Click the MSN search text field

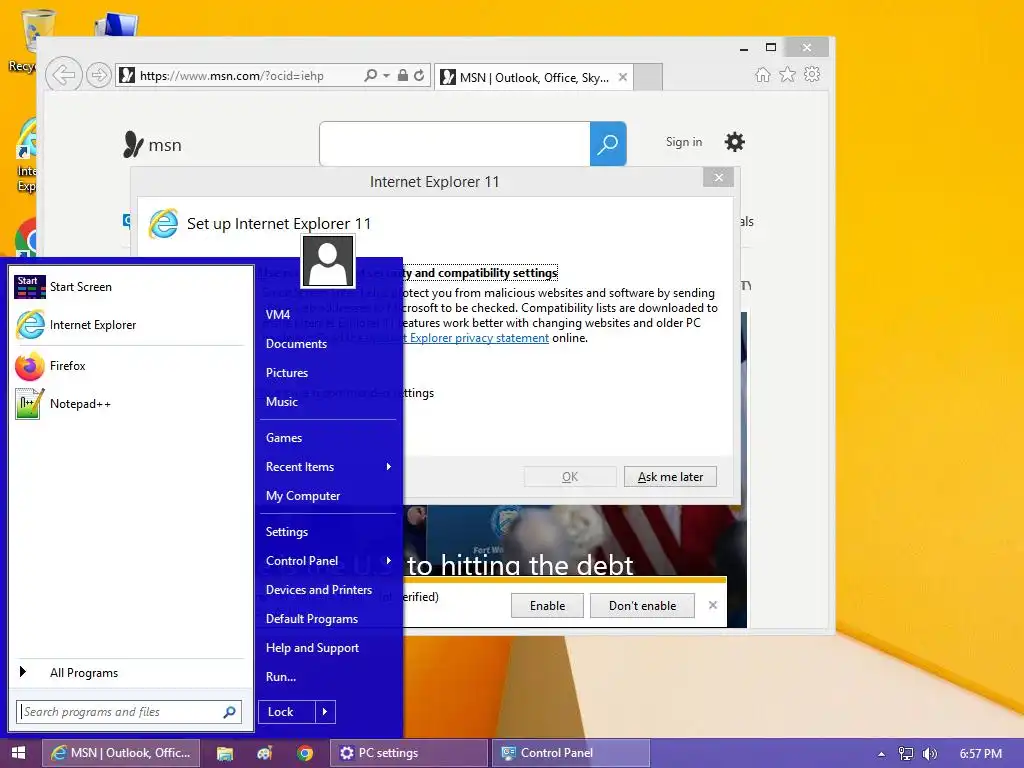point(455,144)
